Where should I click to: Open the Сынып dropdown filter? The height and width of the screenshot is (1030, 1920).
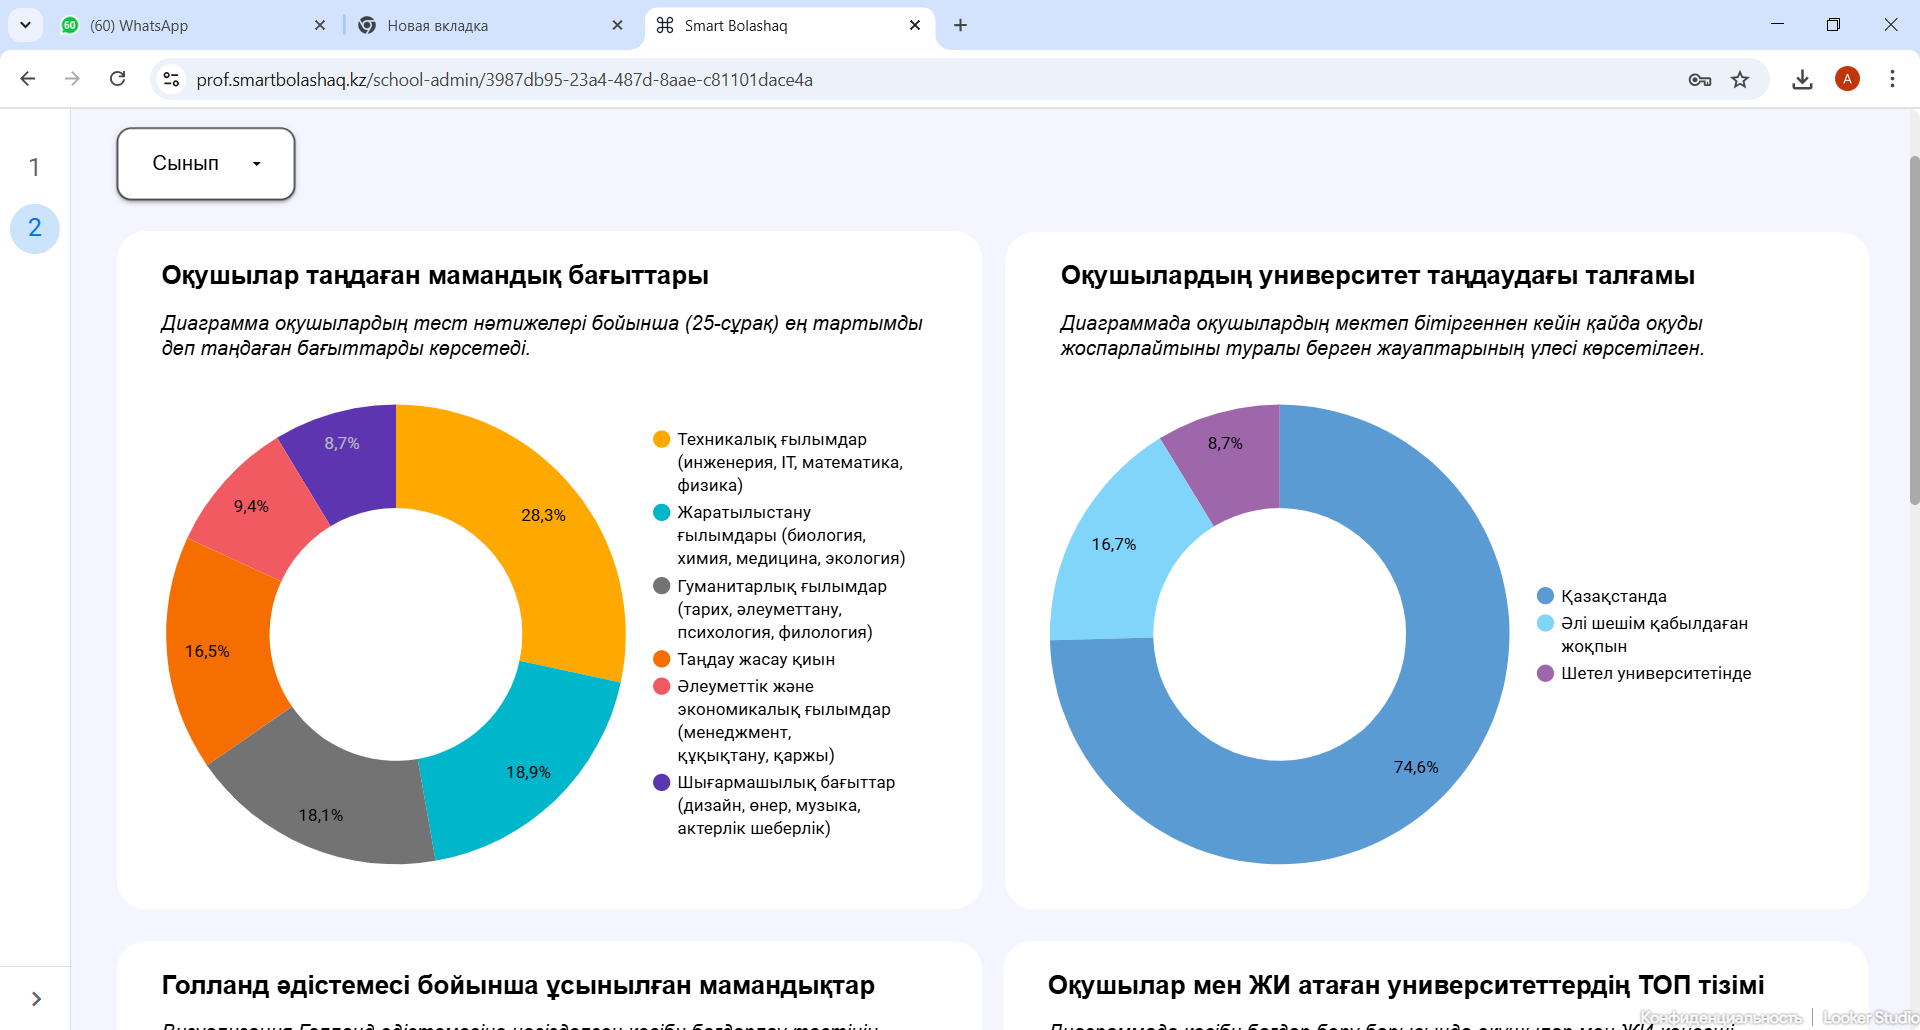206,164
